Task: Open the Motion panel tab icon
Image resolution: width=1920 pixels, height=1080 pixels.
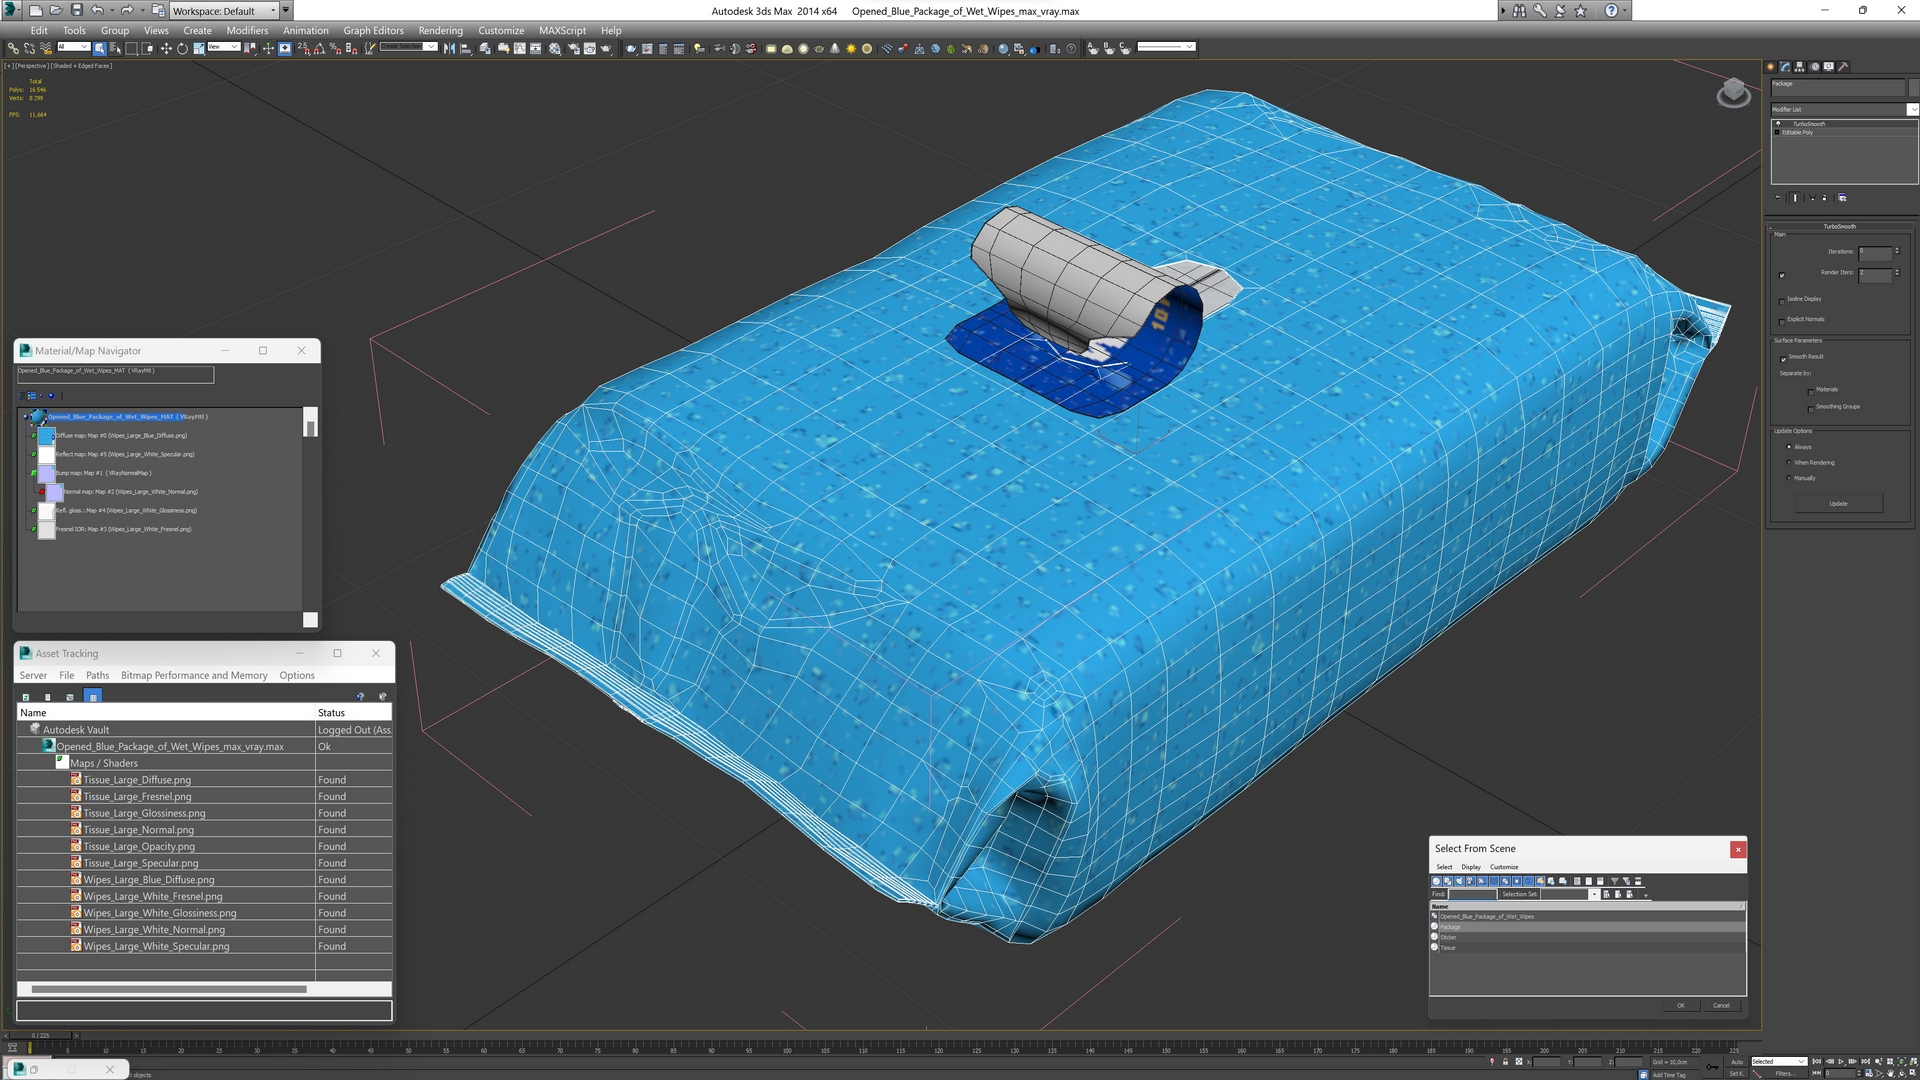Action: tap(1814, 67)
